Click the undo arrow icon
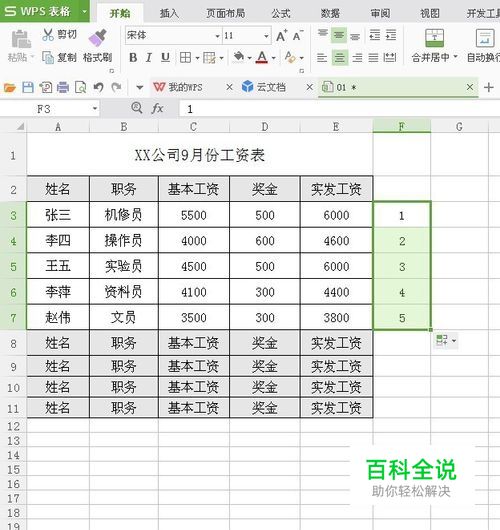The image size is (500, 530). (98, 88)
